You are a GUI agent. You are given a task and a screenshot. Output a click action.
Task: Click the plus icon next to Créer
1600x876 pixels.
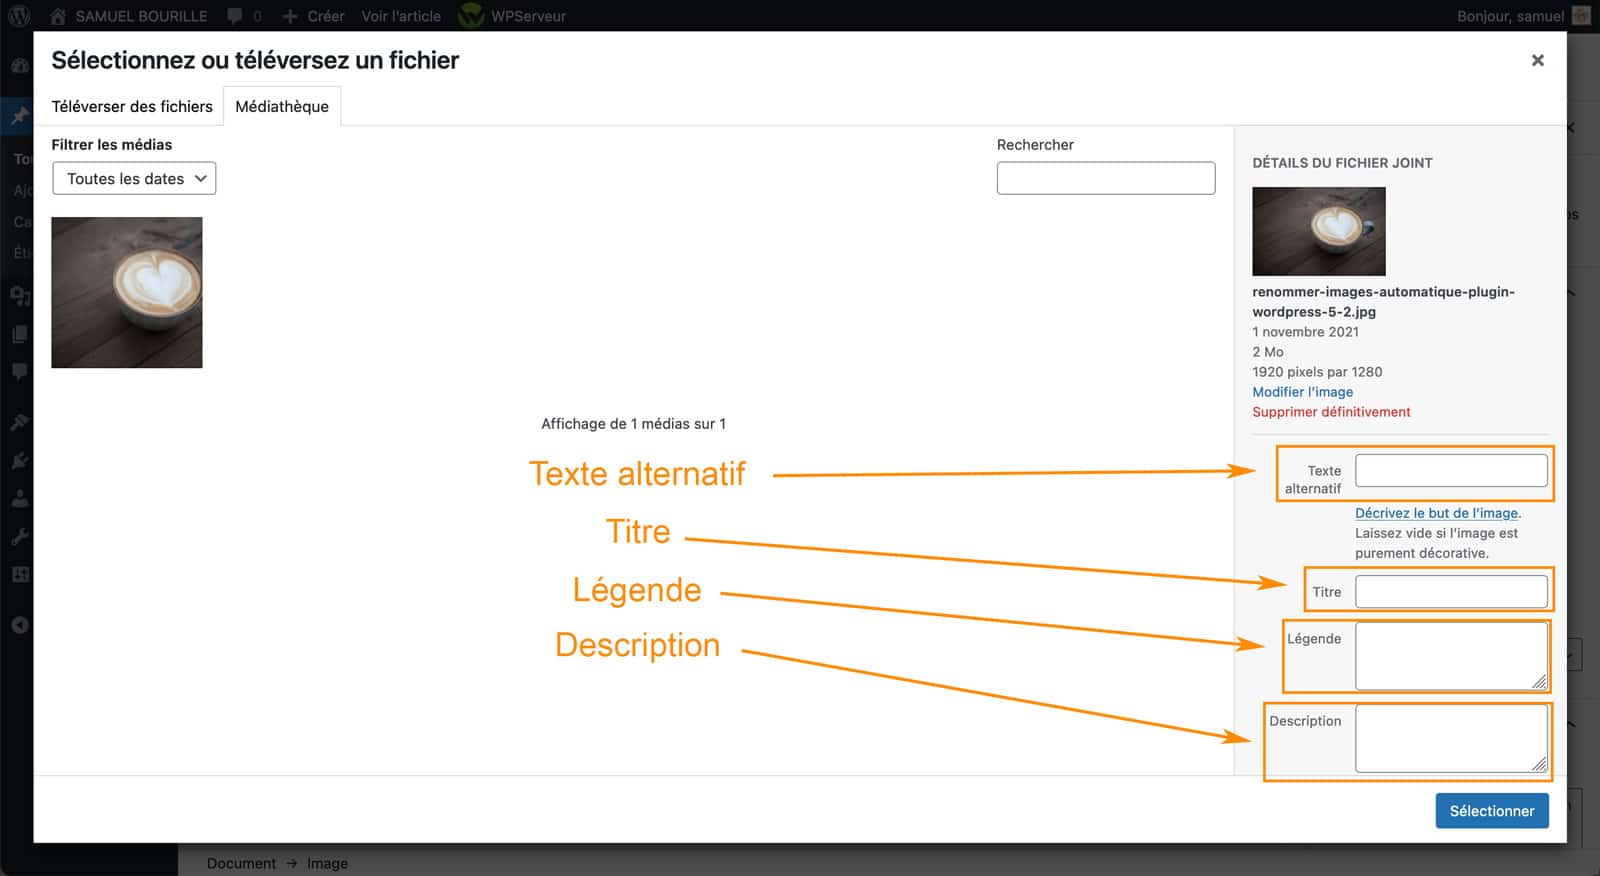(290, 16)
